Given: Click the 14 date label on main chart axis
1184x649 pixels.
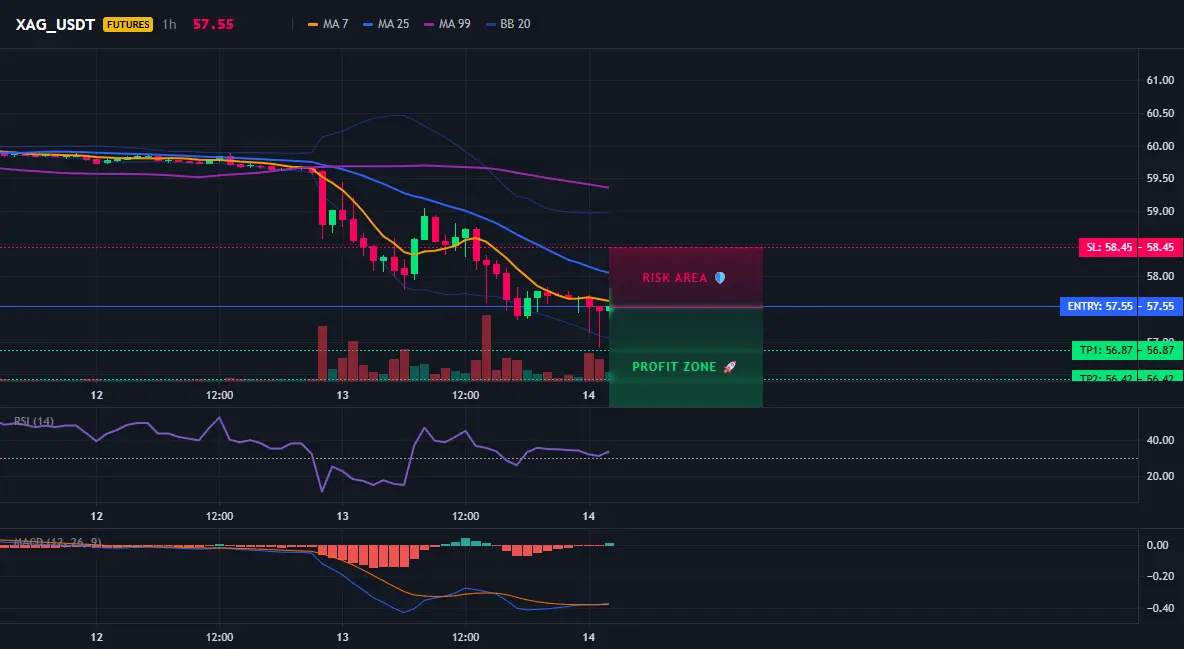Looking at the screenshot, I should pos(589,395).
